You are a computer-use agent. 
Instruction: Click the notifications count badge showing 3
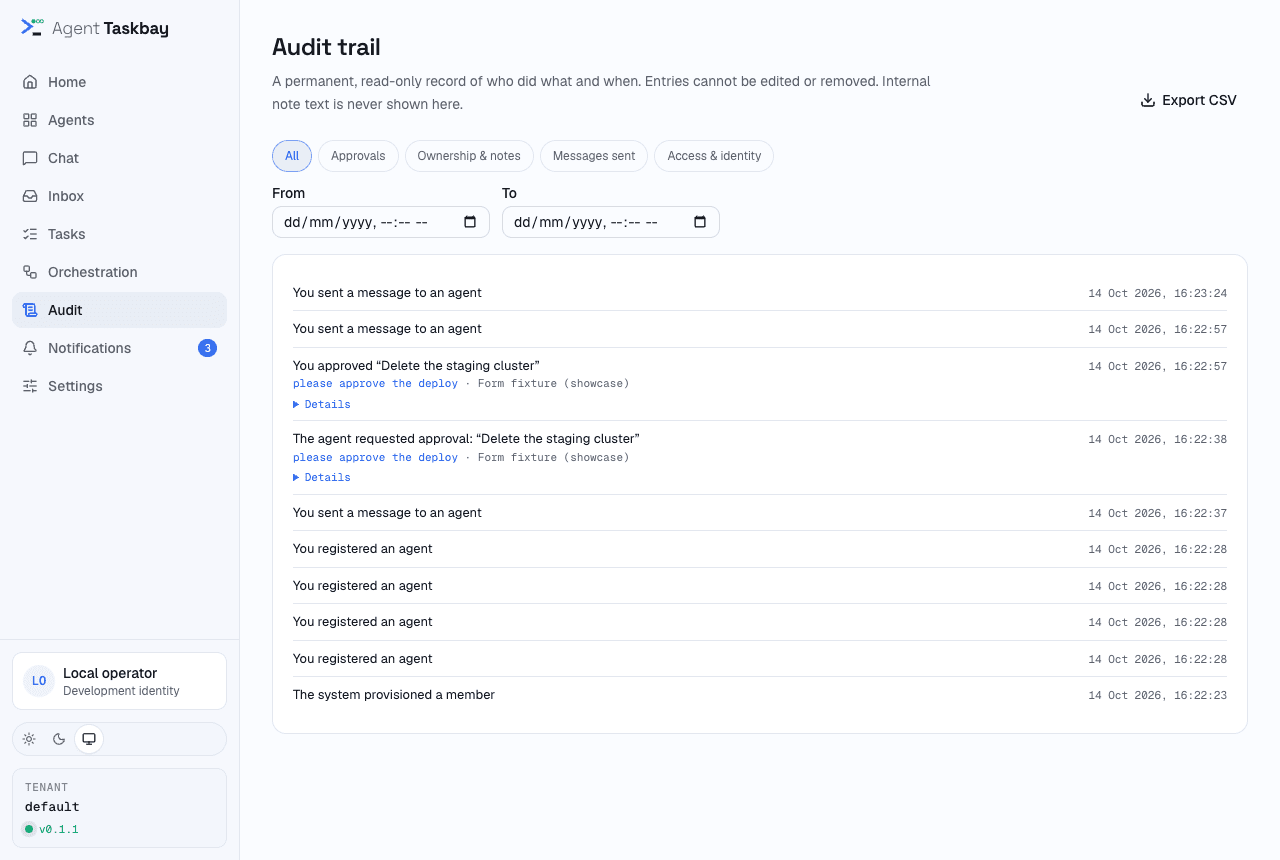click(x=207, y=348)
